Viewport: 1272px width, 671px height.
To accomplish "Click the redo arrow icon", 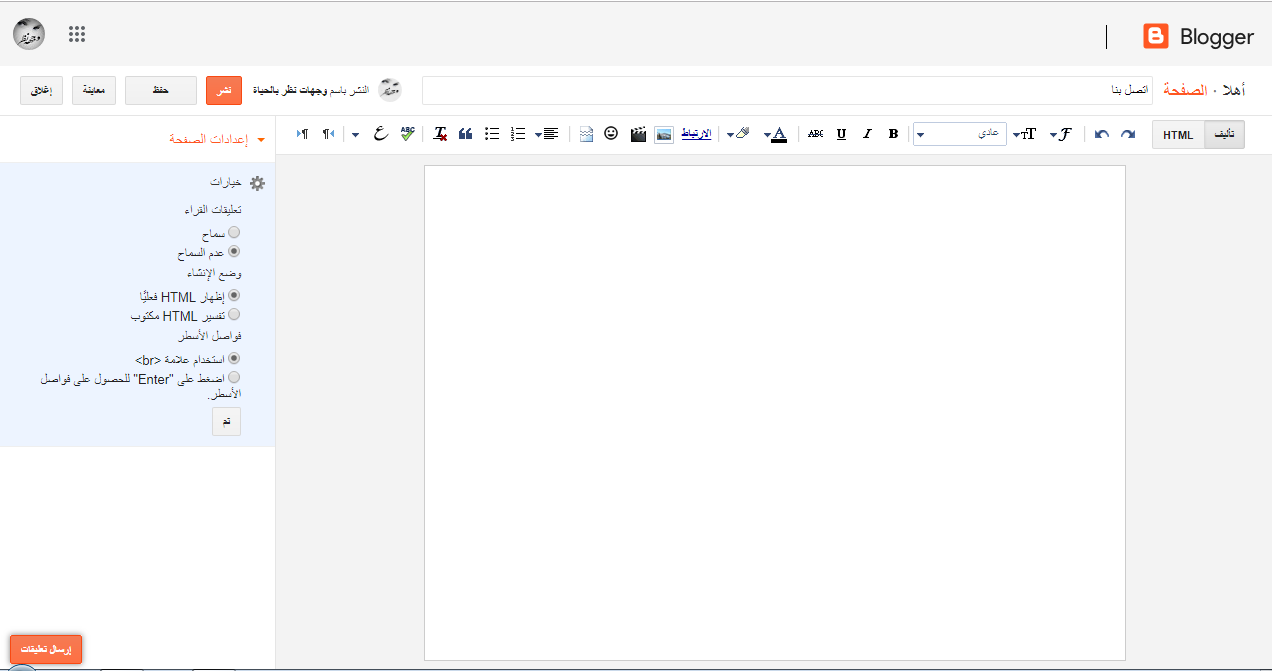I will (1128, 134).
